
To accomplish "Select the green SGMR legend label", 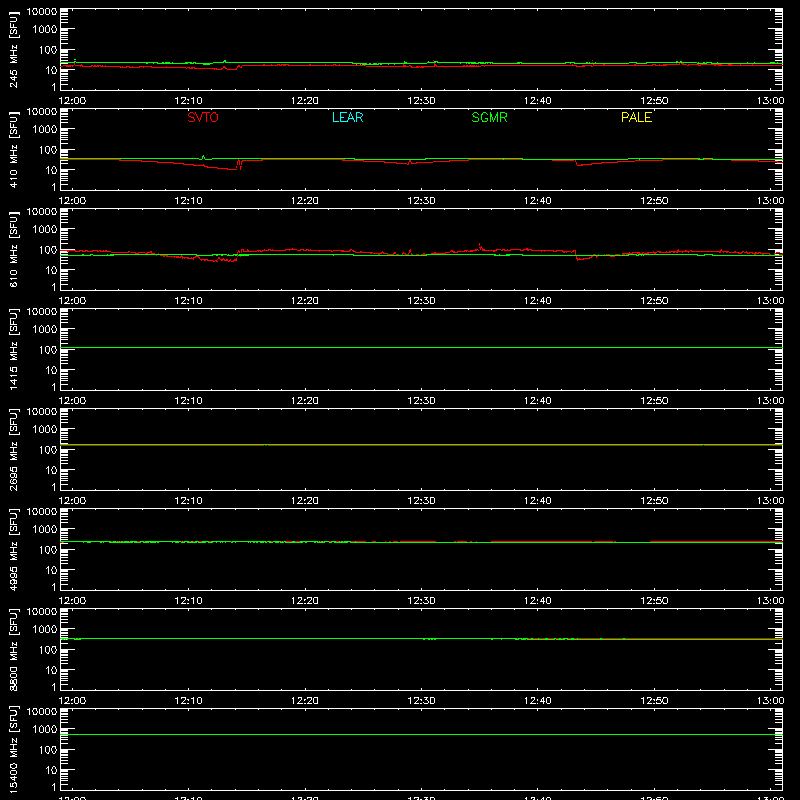I will [489, 117].
